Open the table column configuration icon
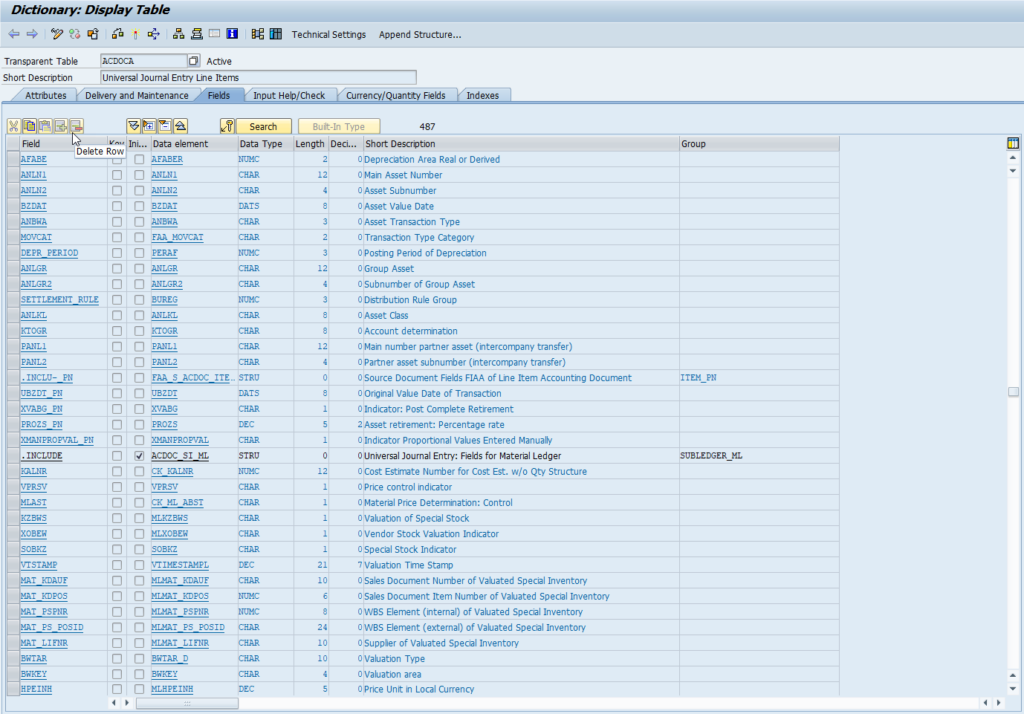Viewport: 1024px width, 714px height. click(1013, 144)
